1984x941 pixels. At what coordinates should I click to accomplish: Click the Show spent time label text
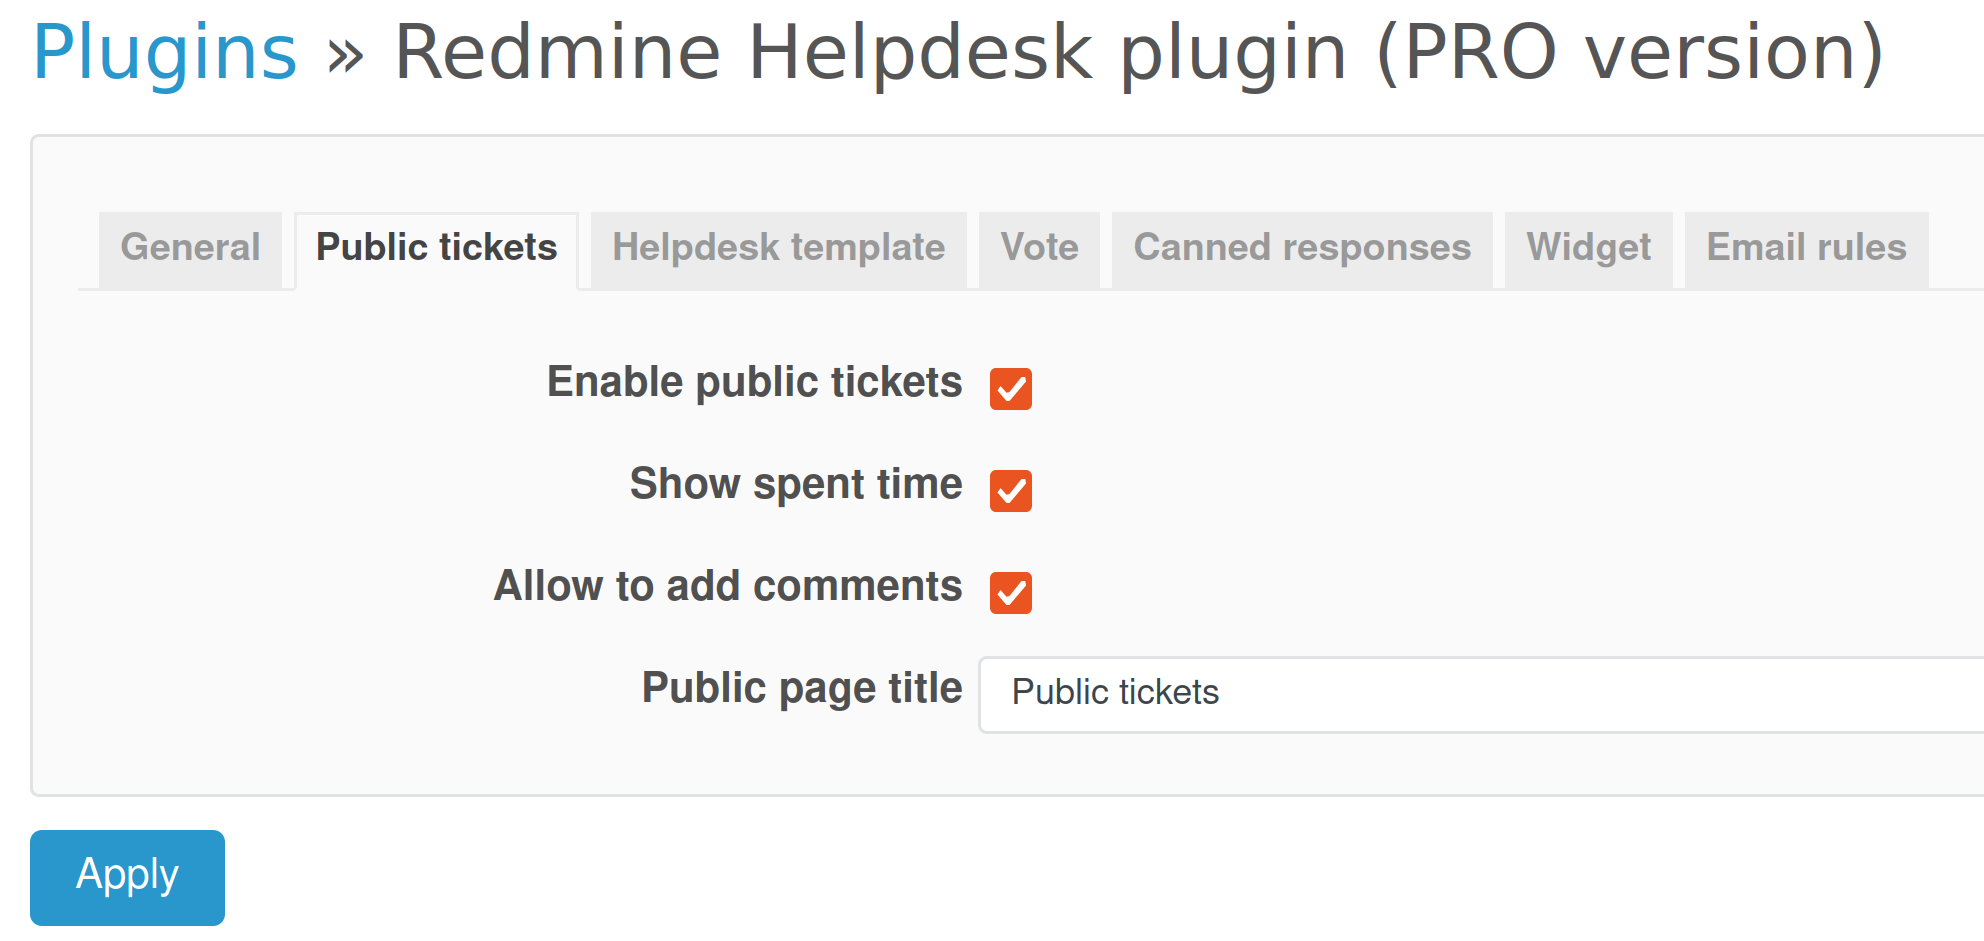click(x=794, y=485)
